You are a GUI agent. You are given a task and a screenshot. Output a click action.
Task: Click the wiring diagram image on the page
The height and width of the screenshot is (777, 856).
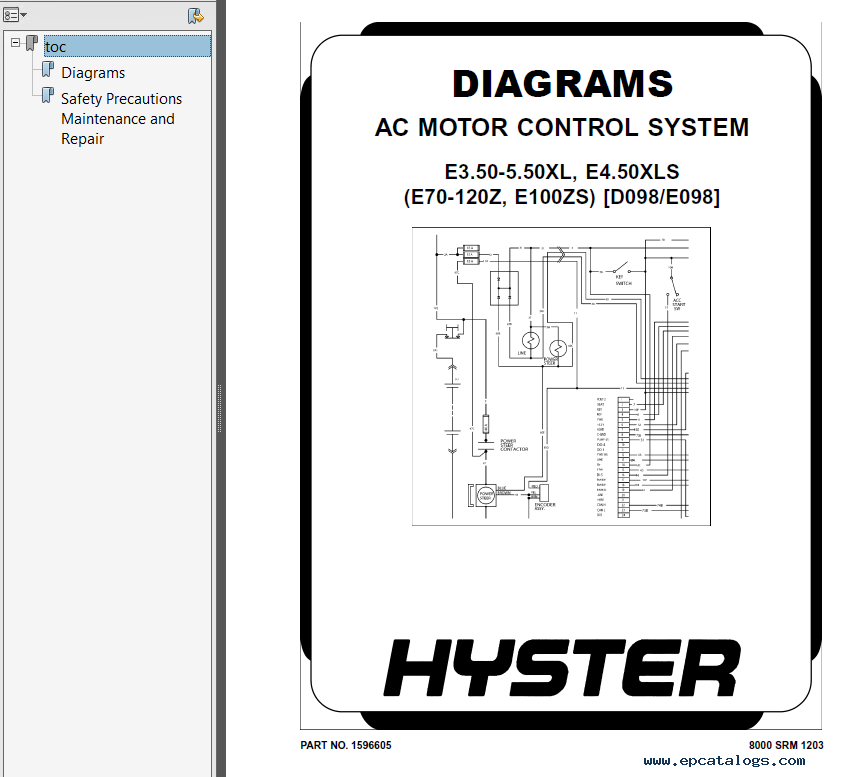pos(561,376)
